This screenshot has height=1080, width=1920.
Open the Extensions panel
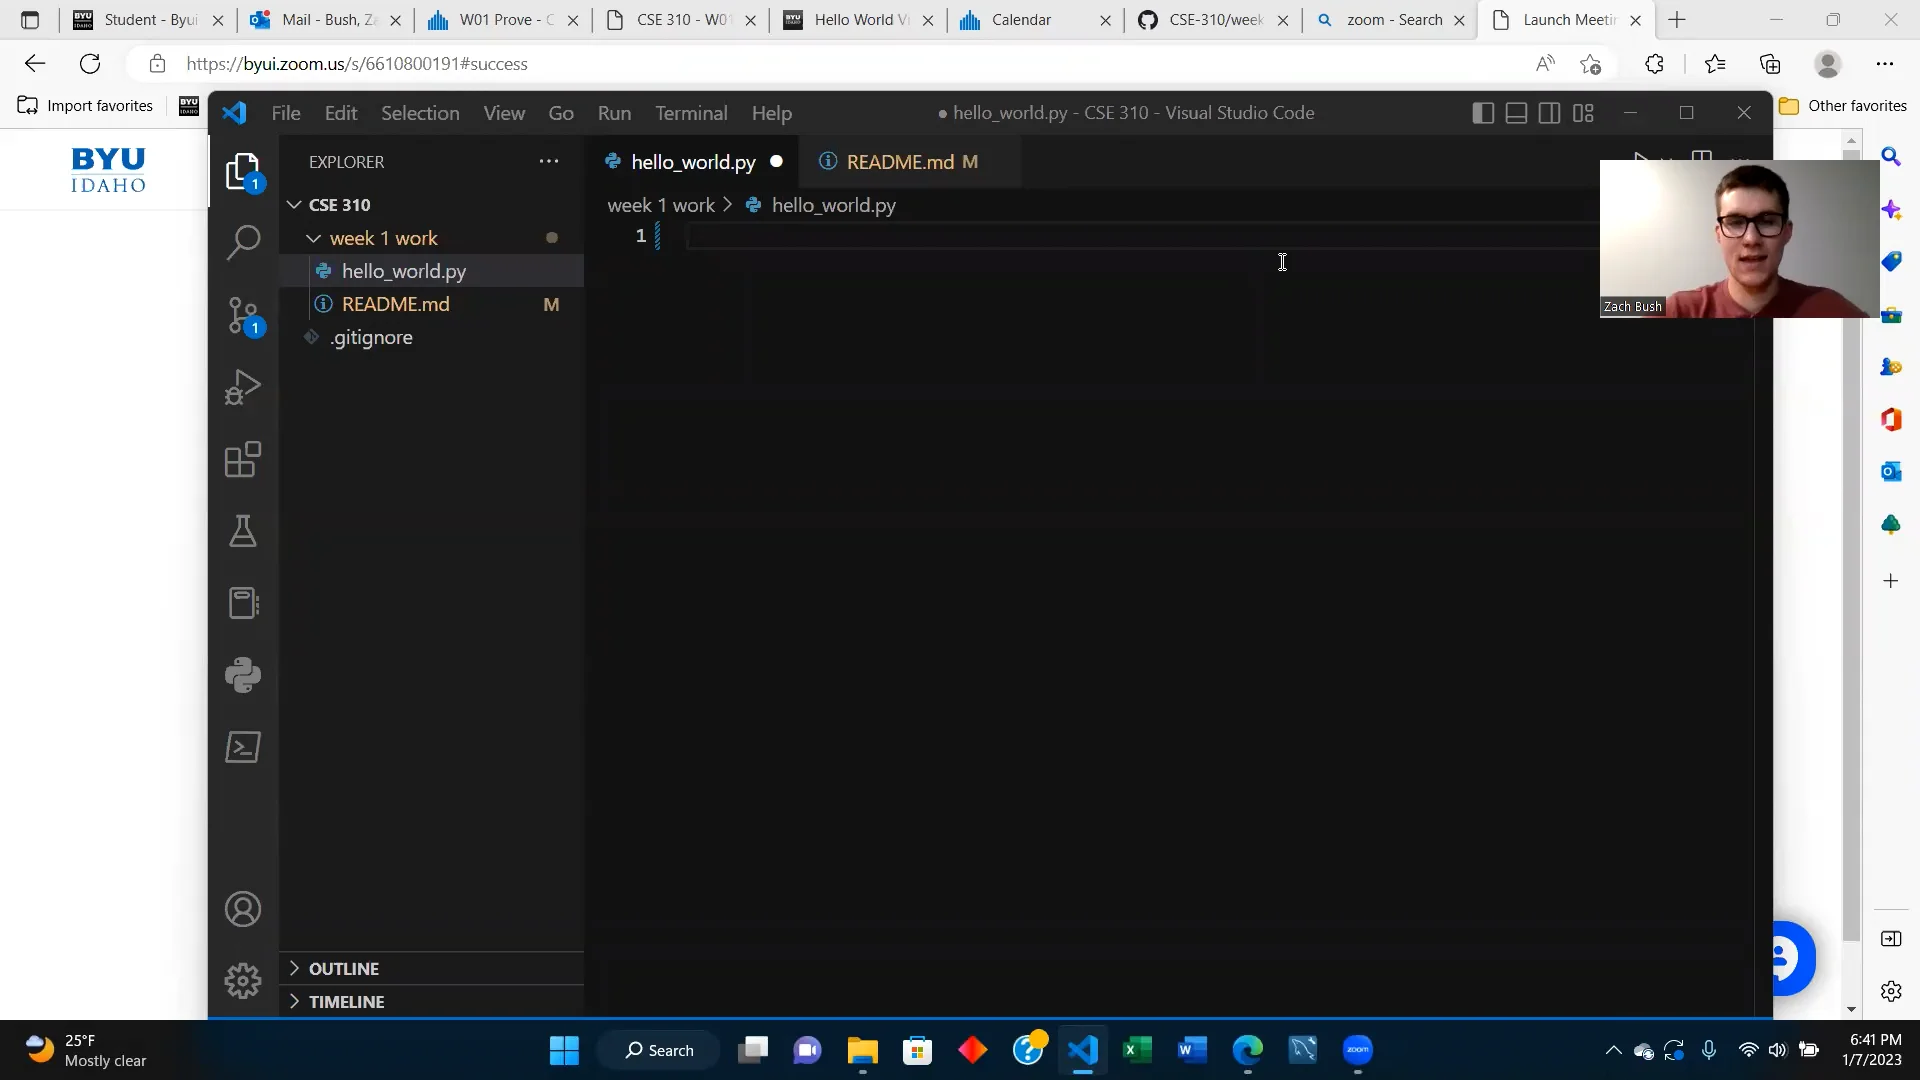coord(243,460)
